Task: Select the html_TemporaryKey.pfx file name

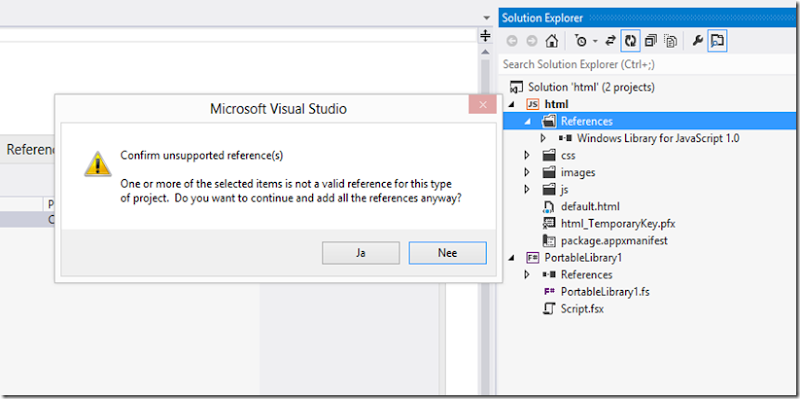Action: coord(618,223)
